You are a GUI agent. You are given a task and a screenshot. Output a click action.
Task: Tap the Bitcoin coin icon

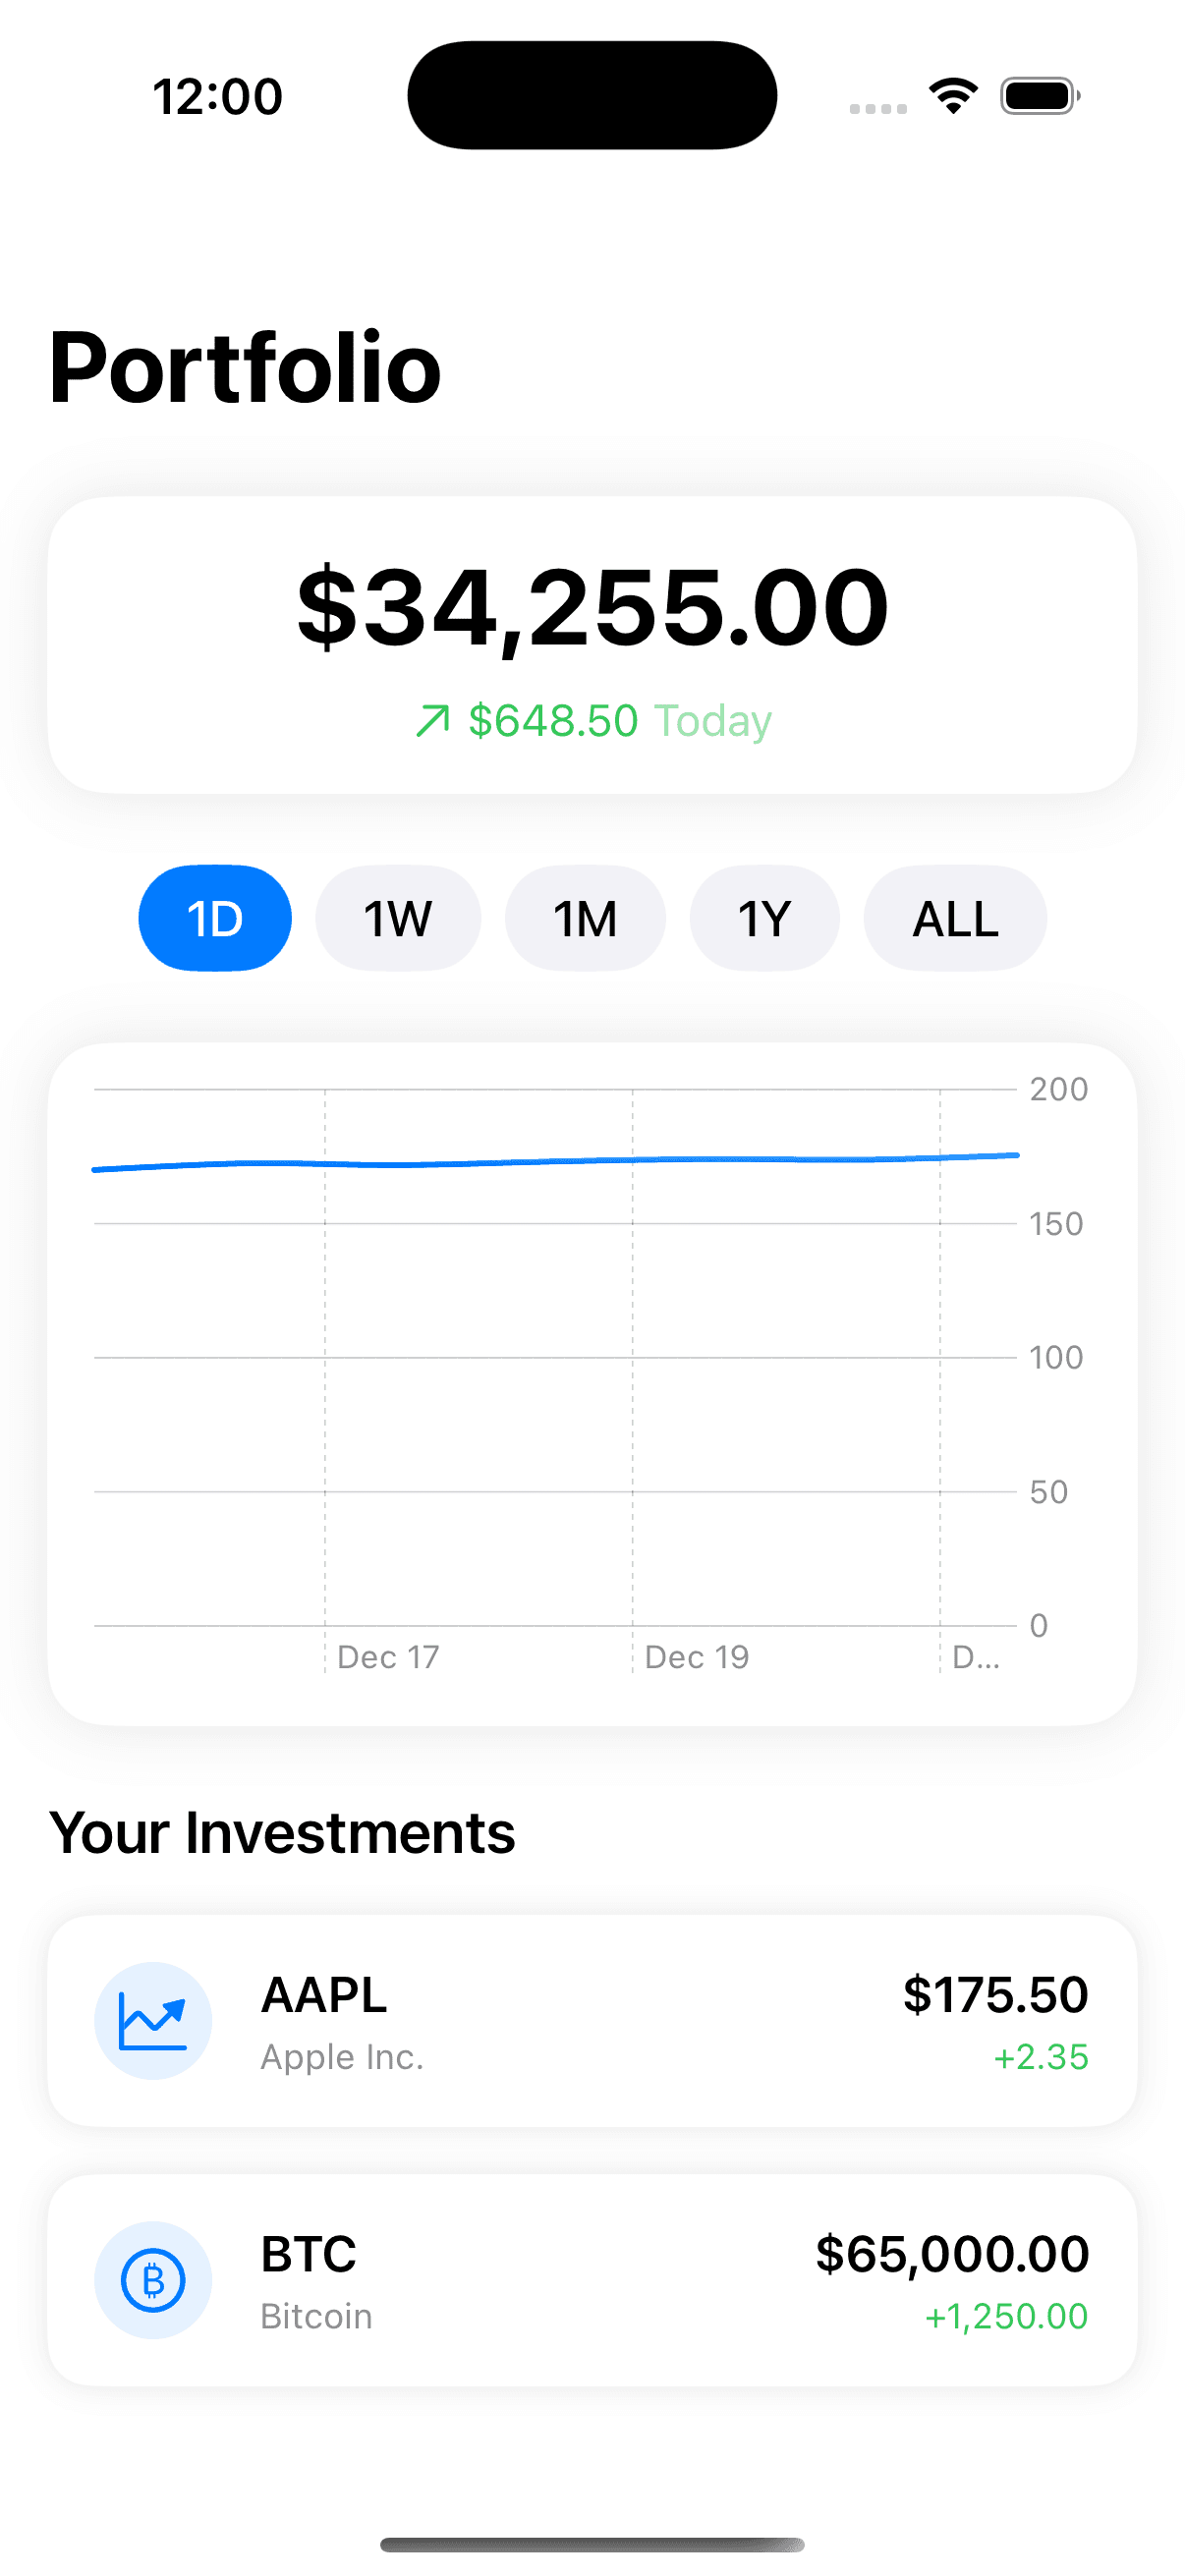153,2280
